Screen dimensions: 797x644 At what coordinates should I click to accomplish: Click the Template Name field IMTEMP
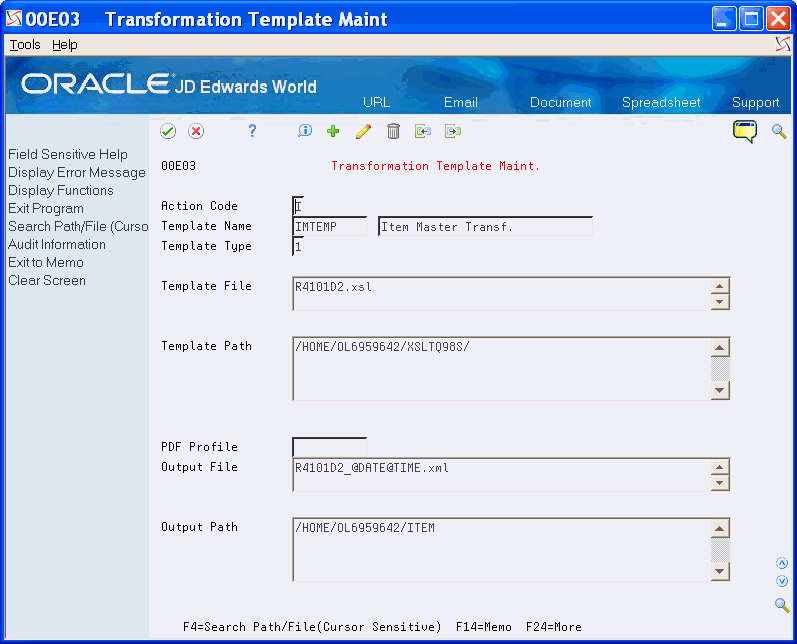point(329,226)
